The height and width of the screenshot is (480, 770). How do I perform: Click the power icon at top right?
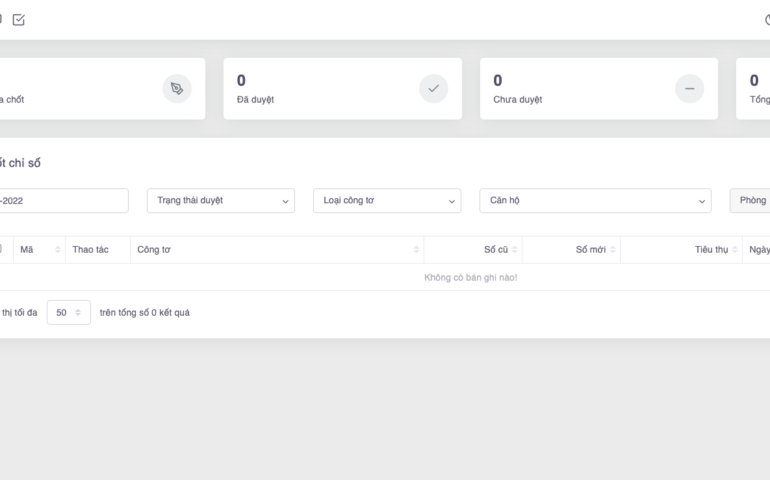766,20
